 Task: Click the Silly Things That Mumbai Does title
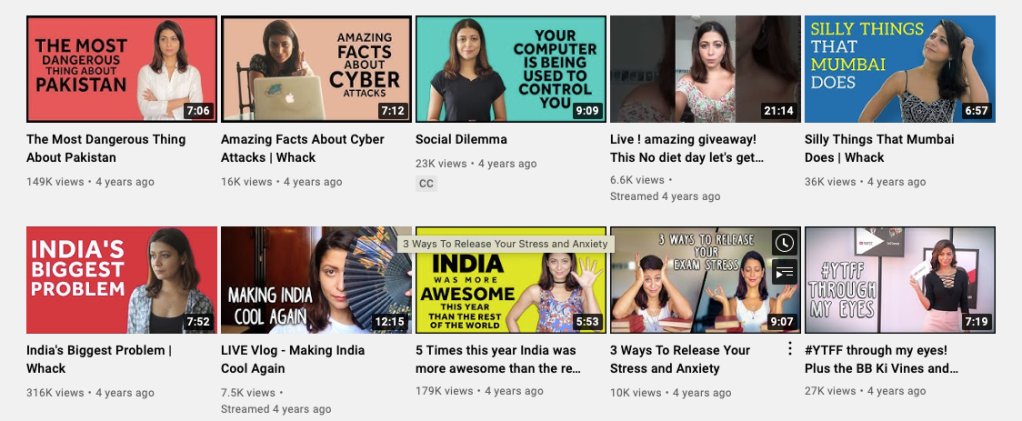click(879, 149)
